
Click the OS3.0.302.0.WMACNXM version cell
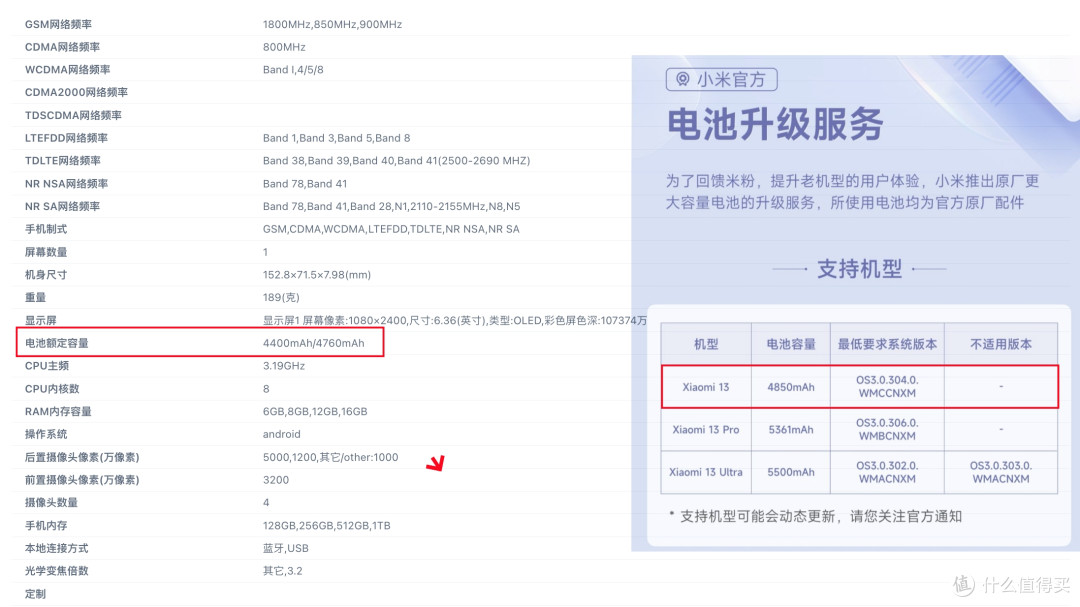887,472
